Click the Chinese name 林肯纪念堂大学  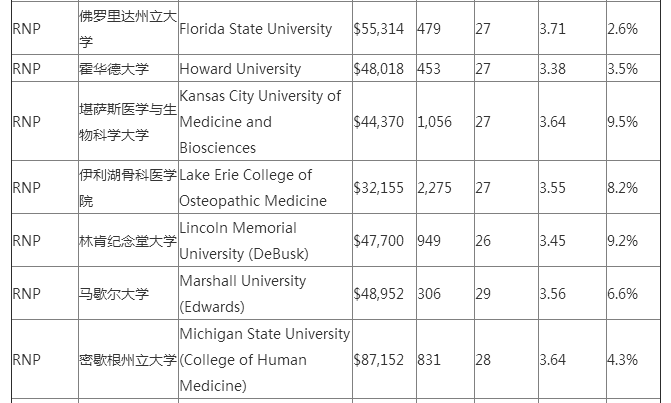[x=127, y=241]
